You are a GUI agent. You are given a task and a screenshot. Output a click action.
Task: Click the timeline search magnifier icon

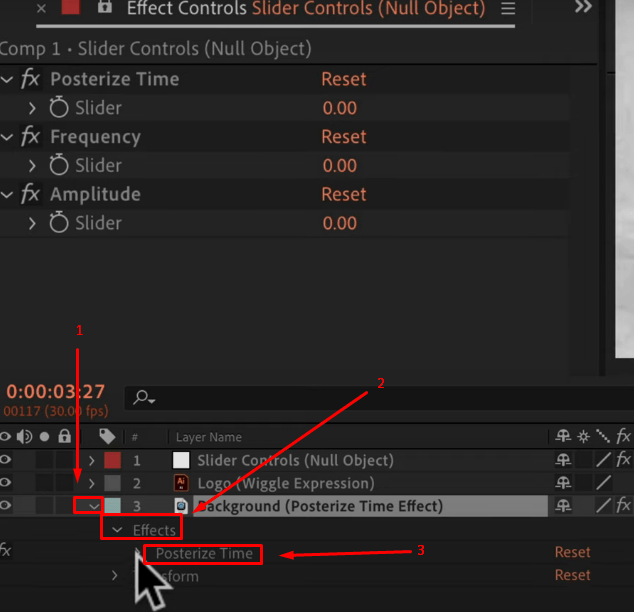pos(144,397)
